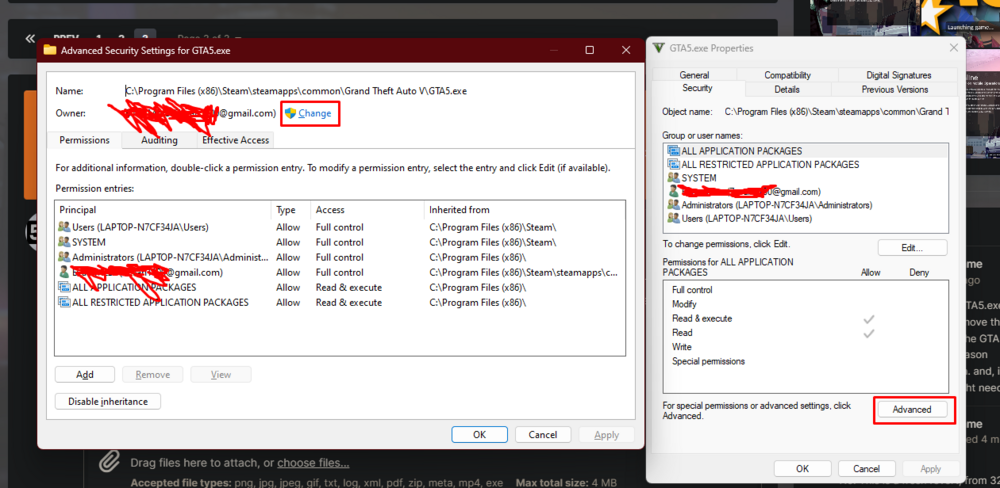Click the Administrators group icon in Permission entries
Image resolution: width=1000 pixels, height=488 pixels.
[x=64, y=257]
